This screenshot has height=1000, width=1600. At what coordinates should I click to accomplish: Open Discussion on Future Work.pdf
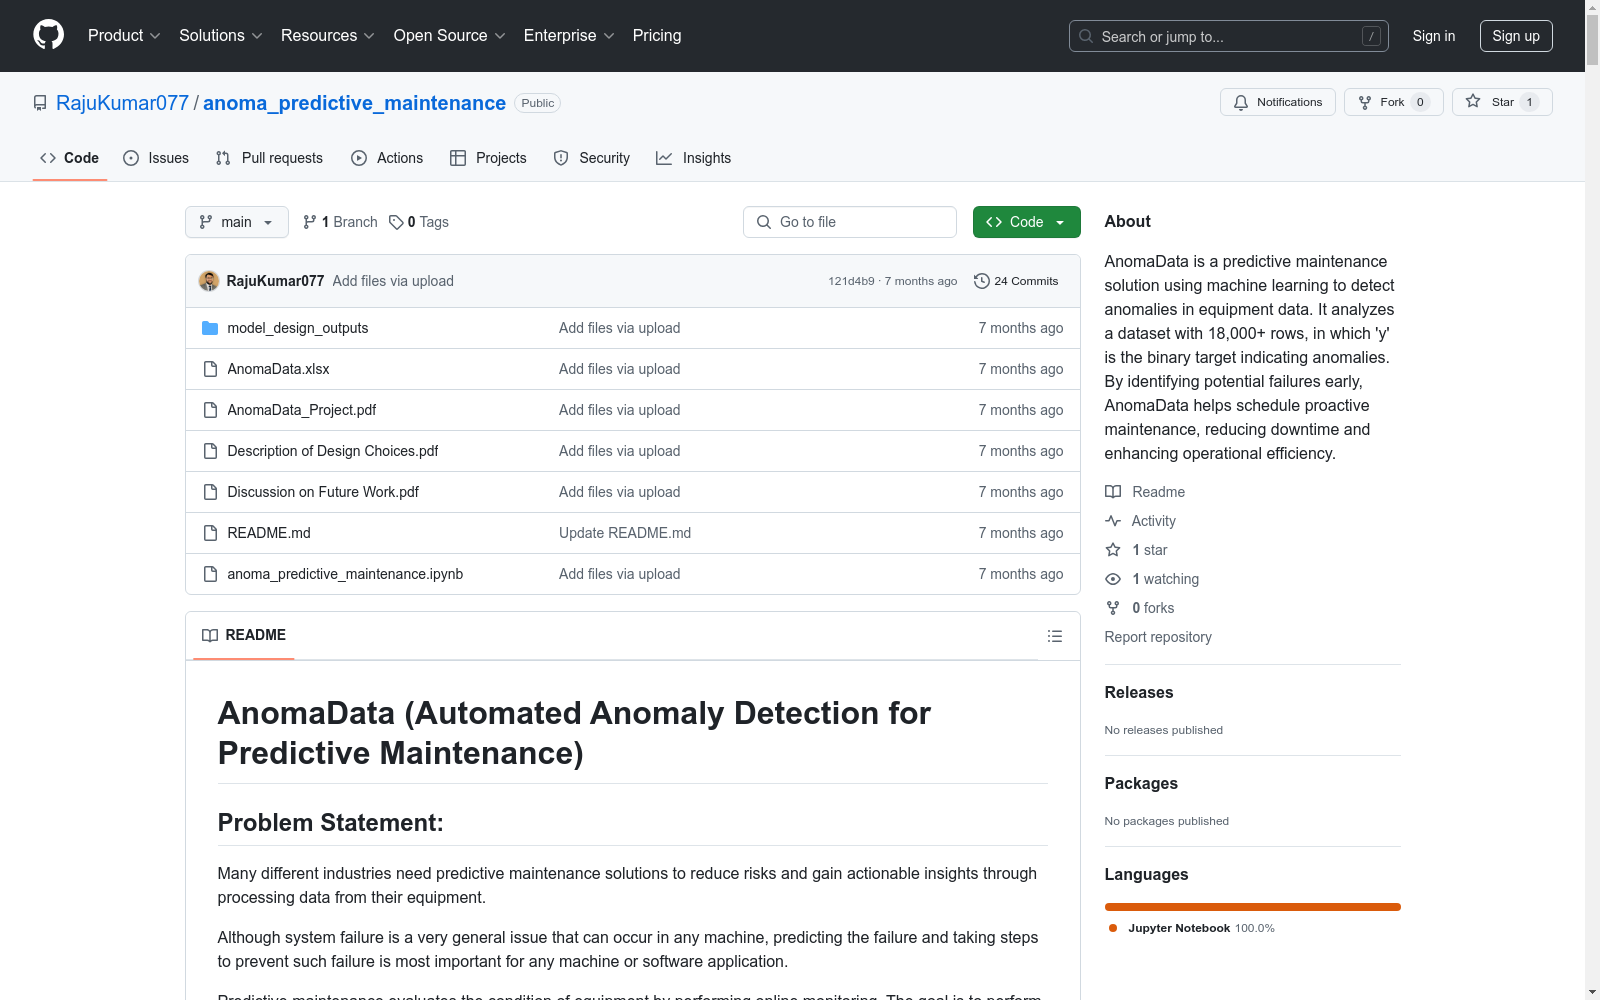[323, 492]
